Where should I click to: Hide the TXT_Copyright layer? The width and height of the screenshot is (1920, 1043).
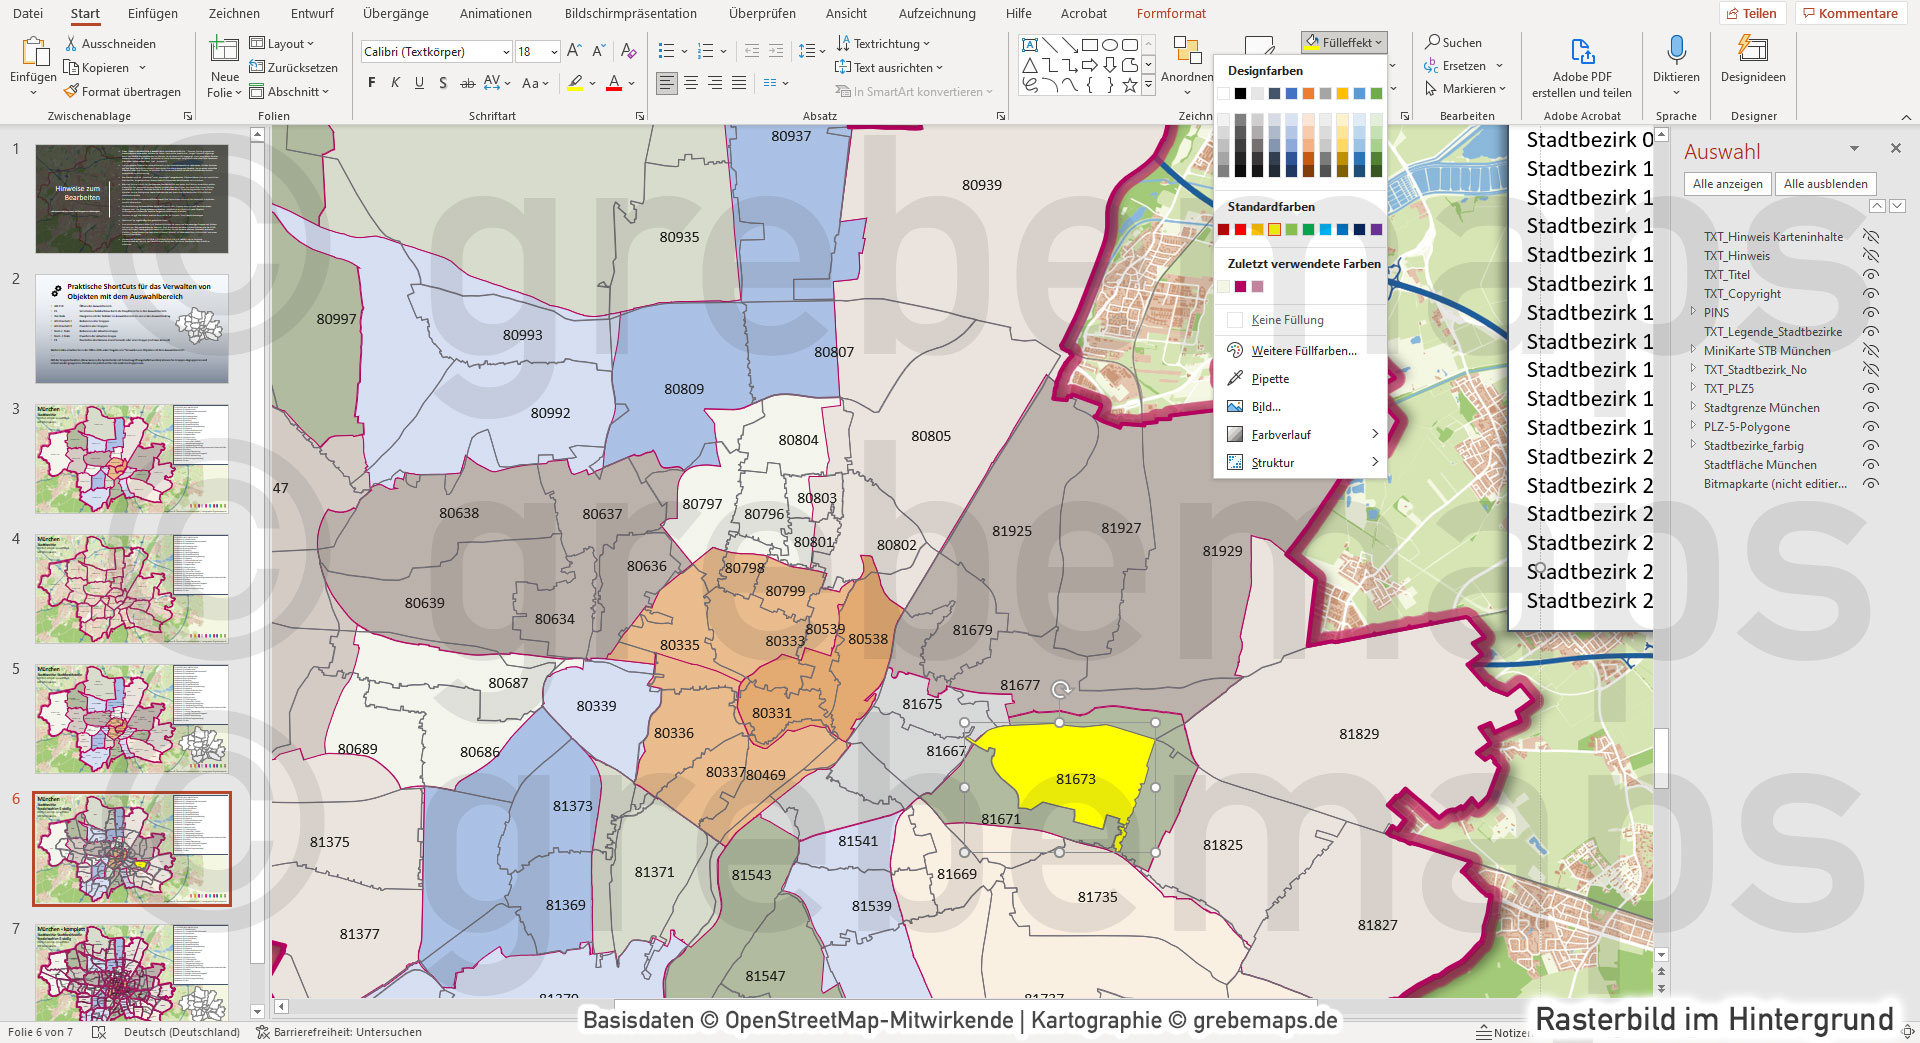(1871, 293)
